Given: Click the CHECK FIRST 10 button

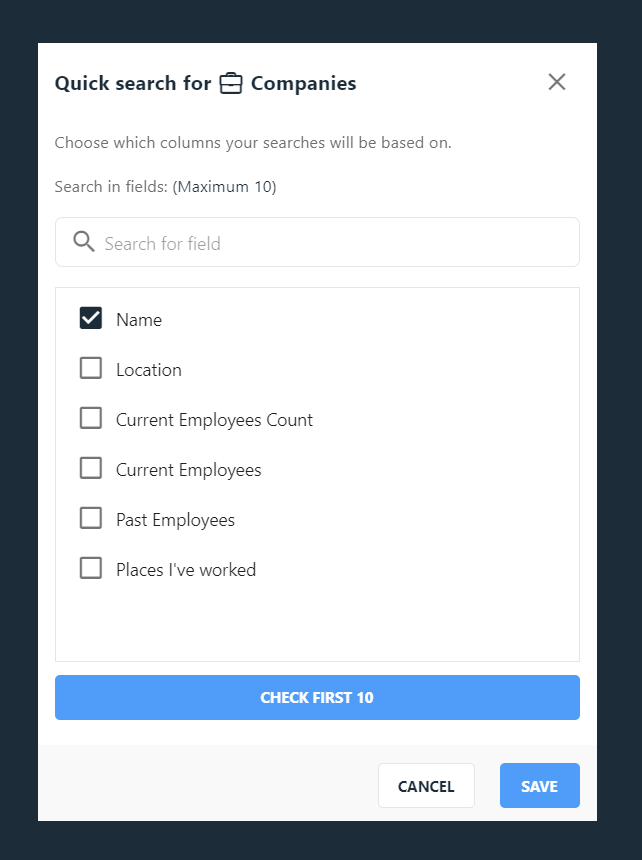Looking at the screenshot, I should [317, 697].
